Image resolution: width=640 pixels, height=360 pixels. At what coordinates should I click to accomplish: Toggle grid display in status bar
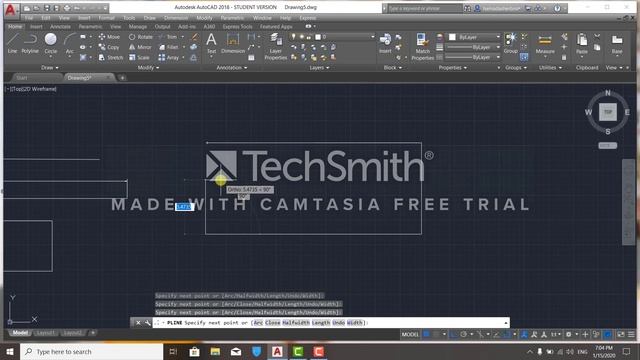427,334
